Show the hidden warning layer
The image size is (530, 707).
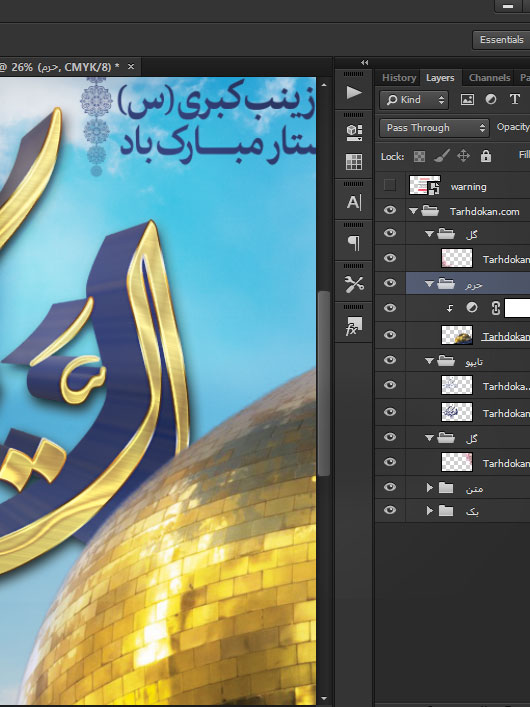click(x=390, y=185)
